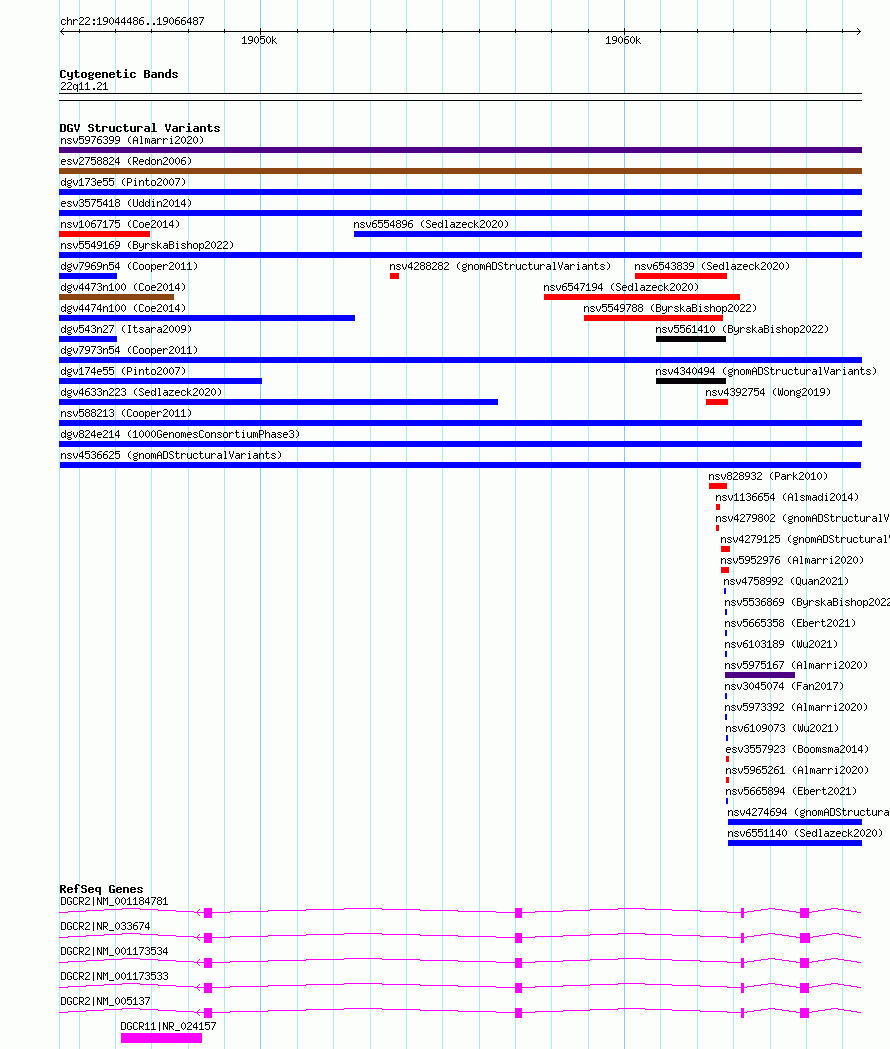Viewport: 890px width, 1049px height.
Task: Open nsv5549788 (ByrskaBishop2022) label
Action: click(670, 308)
